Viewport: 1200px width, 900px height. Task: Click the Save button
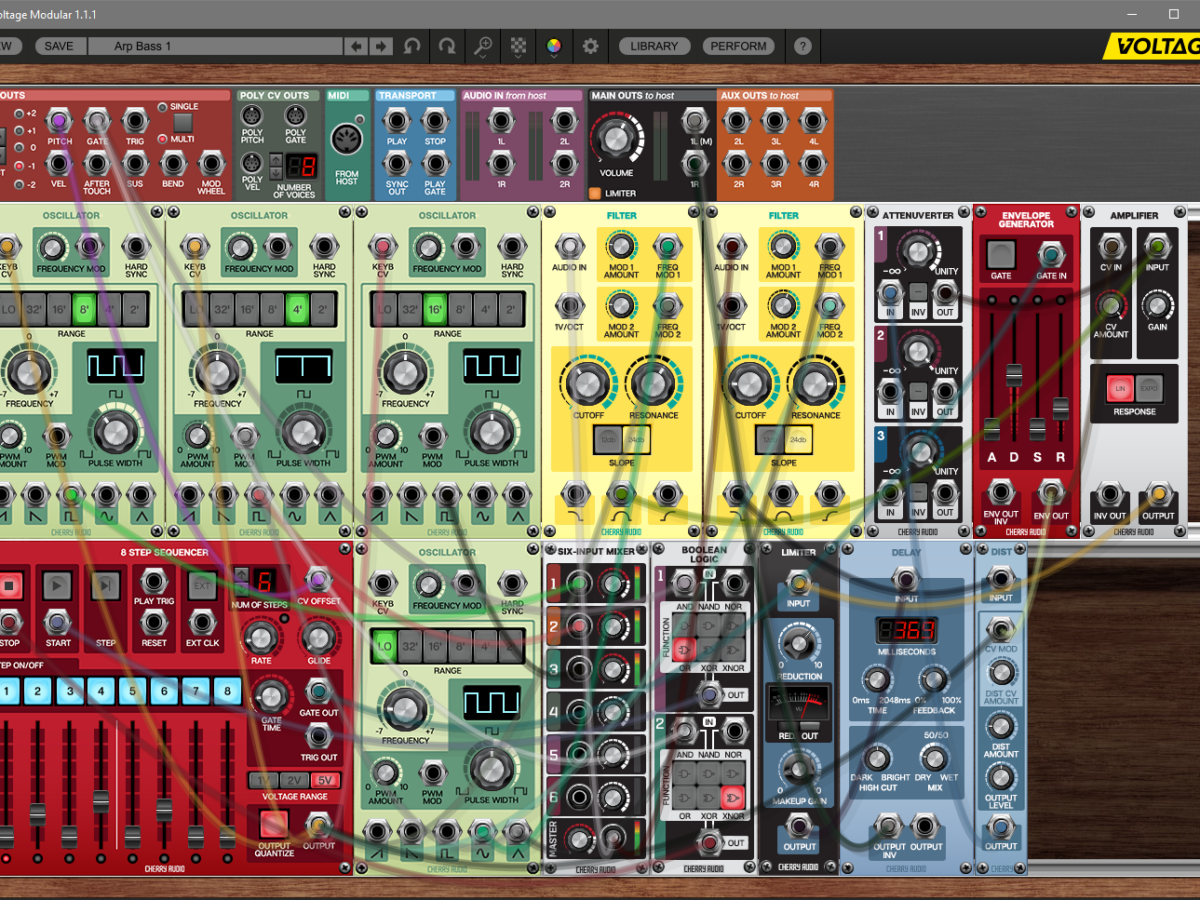point(59,46)
